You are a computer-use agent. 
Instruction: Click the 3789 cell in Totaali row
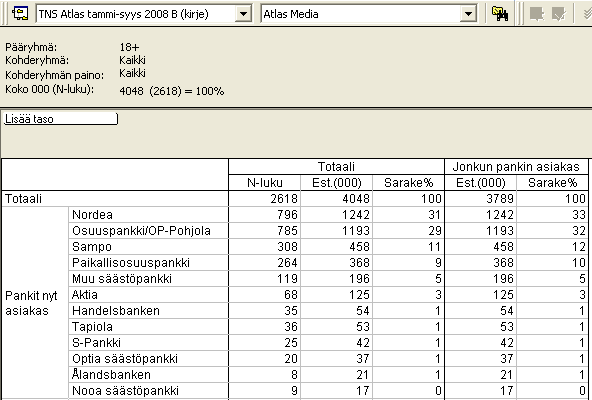click(x=481, y=199)
